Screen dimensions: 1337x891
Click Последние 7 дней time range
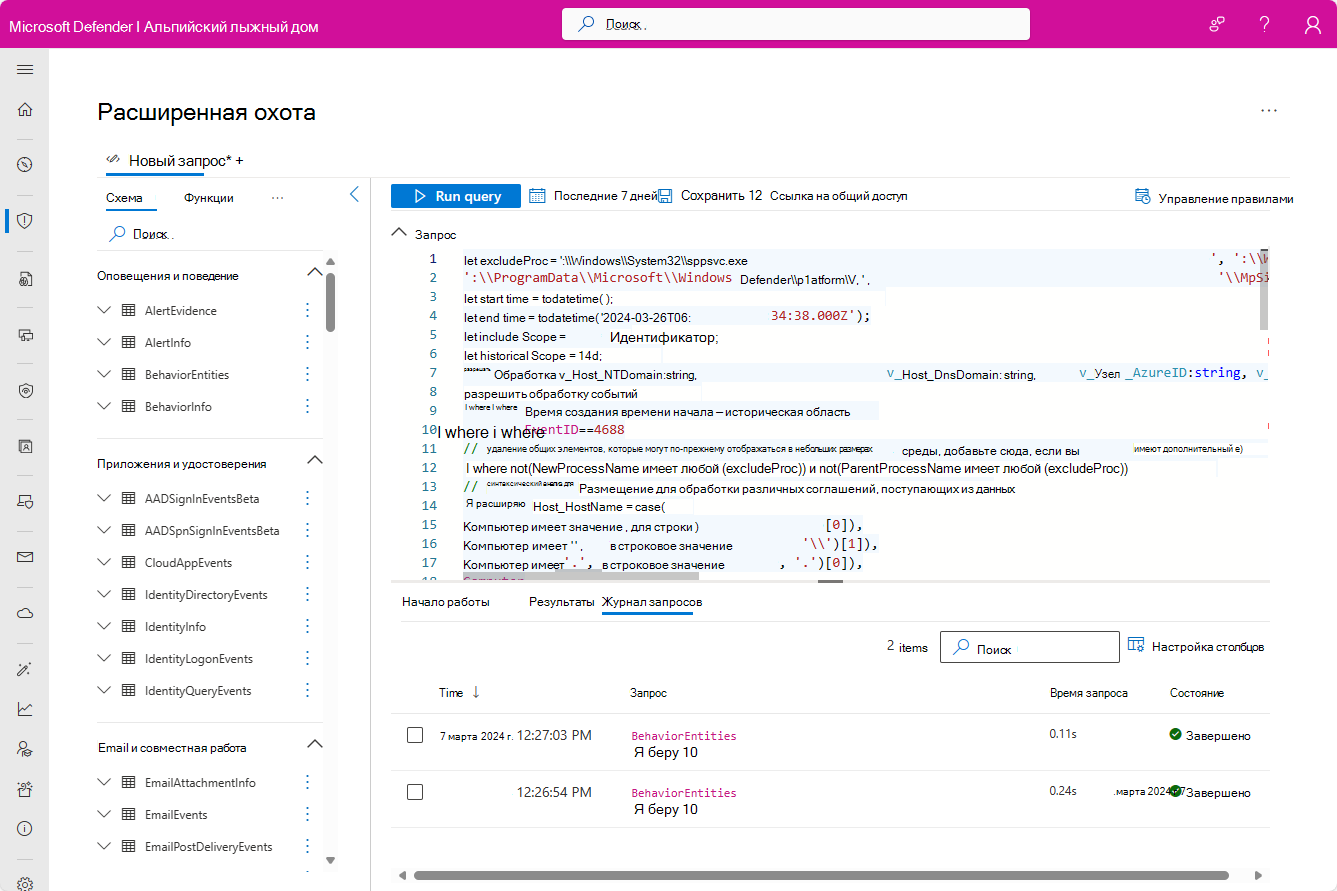[x=605, y=196]
